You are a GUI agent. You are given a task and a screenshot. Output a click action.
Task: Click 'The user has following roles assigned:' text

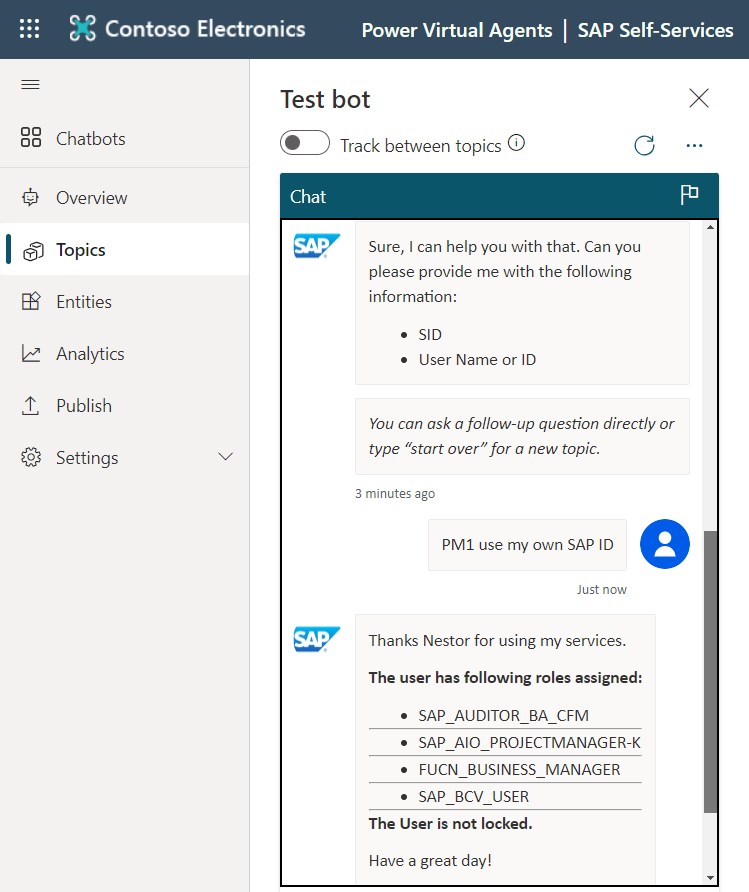[505, 677]
